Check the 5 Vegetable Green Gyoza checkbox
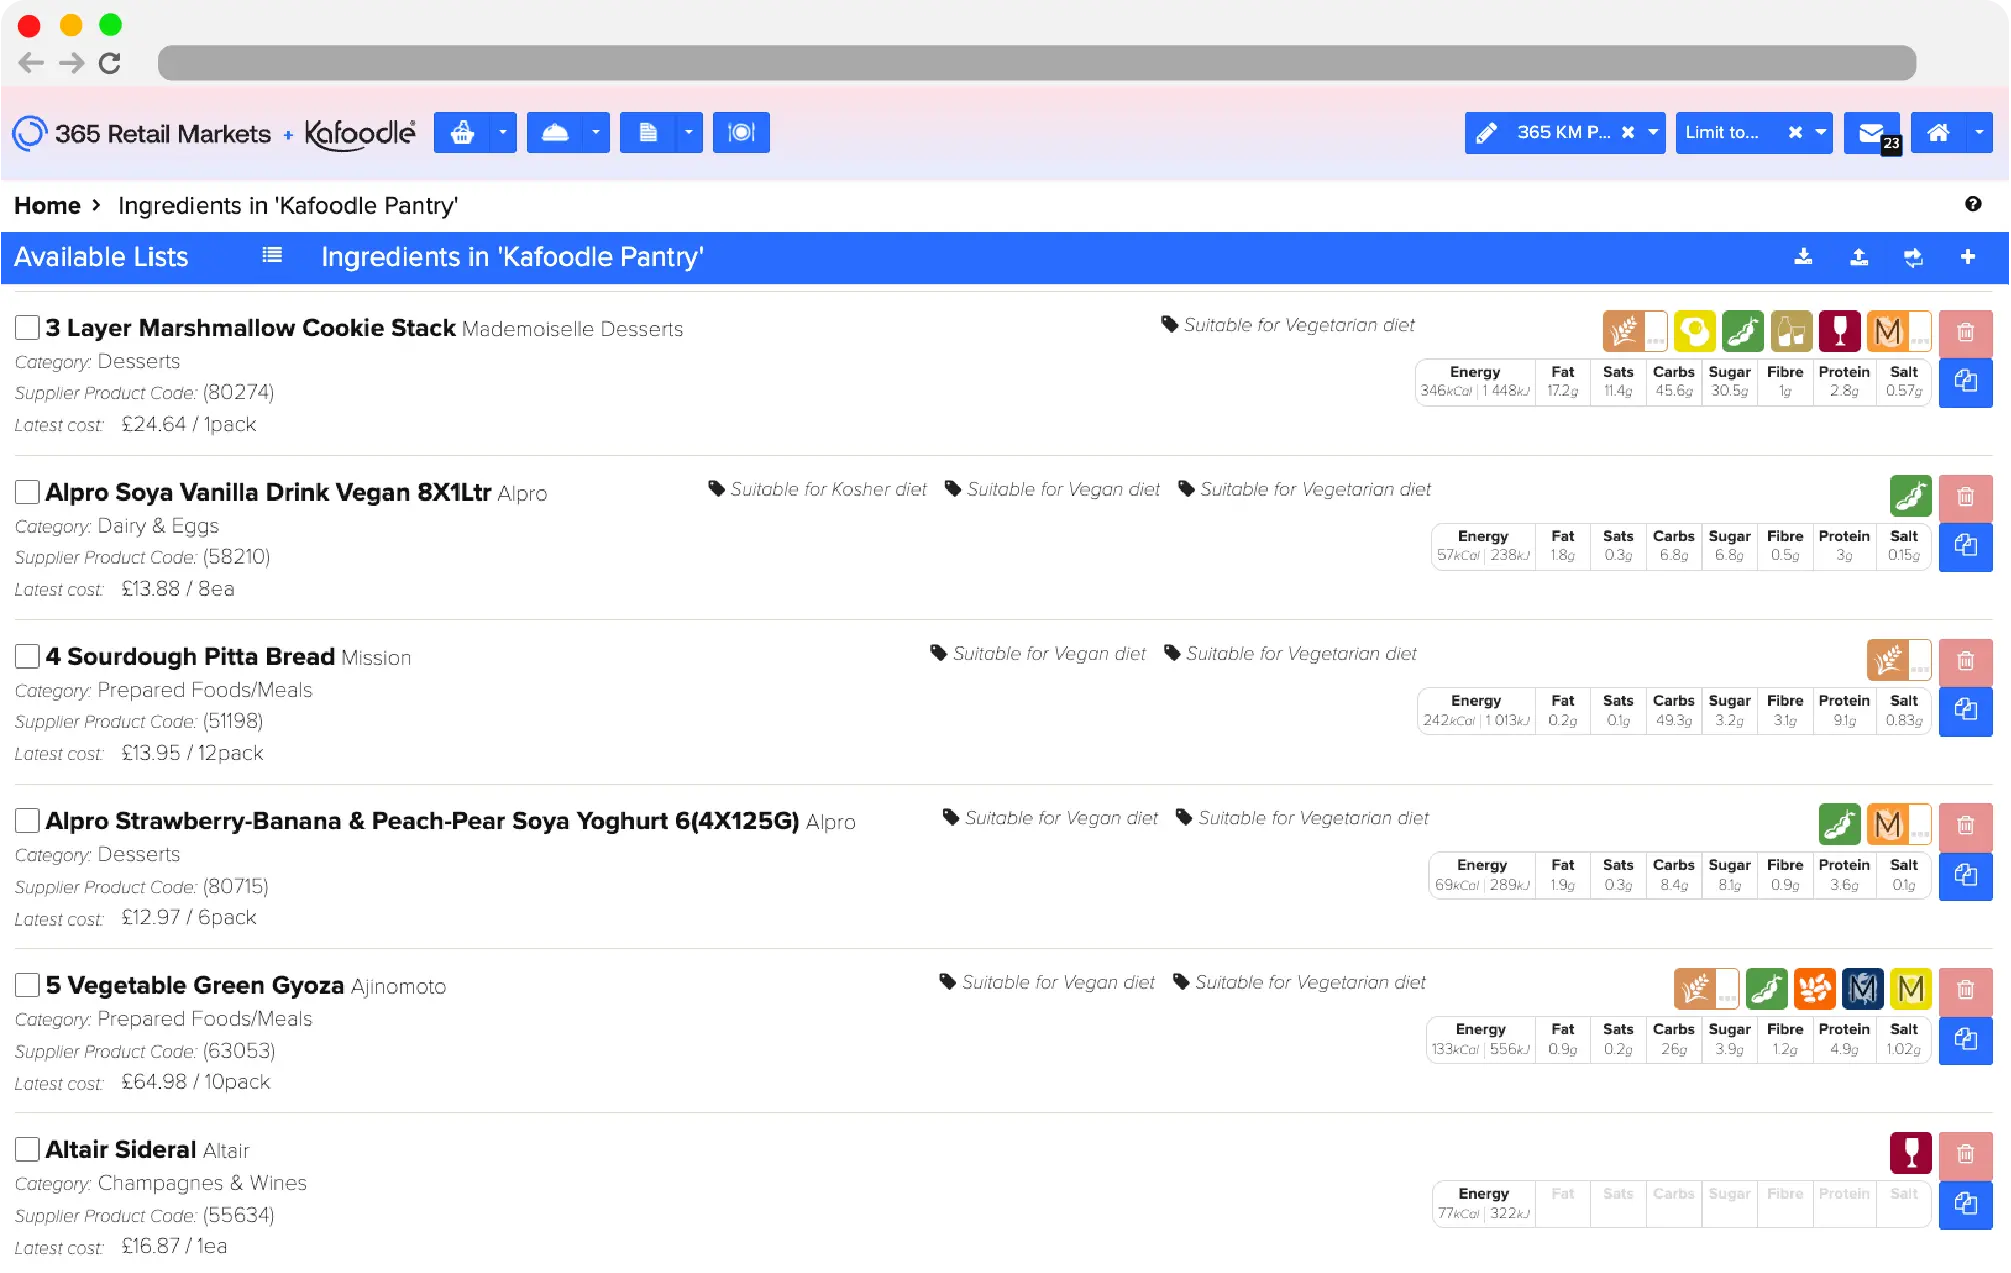 [x=27, y=985]
